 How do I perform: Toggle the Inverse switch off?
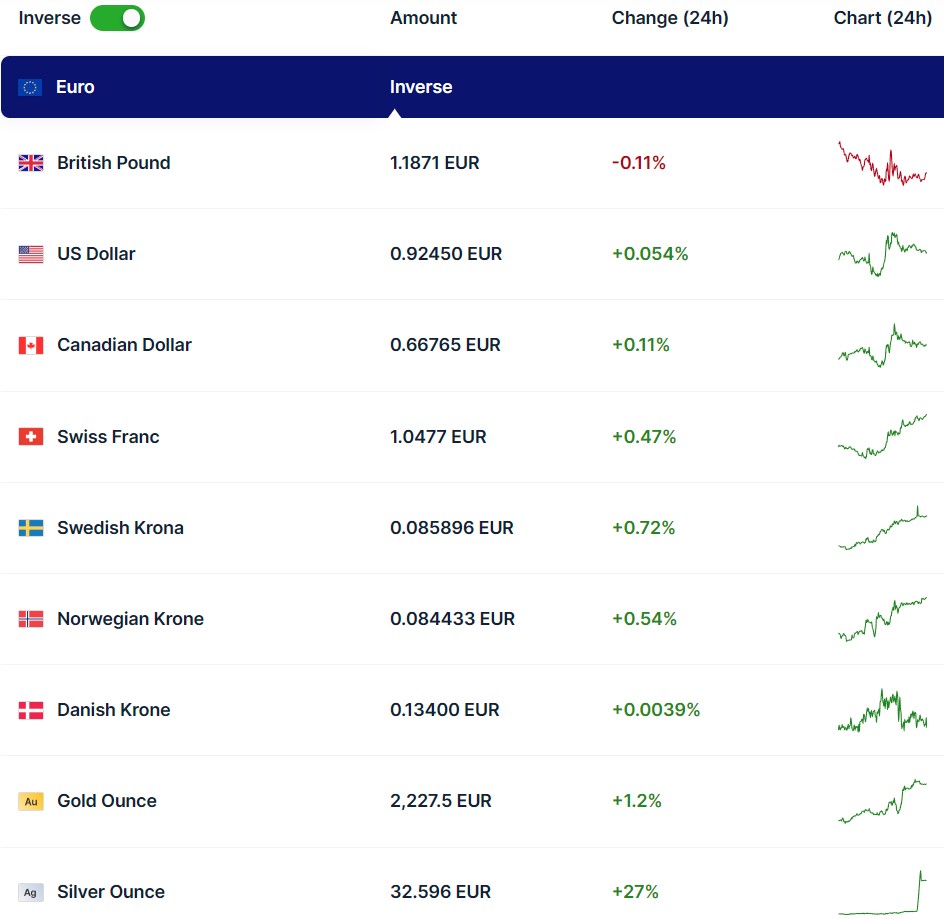[117, 18]
